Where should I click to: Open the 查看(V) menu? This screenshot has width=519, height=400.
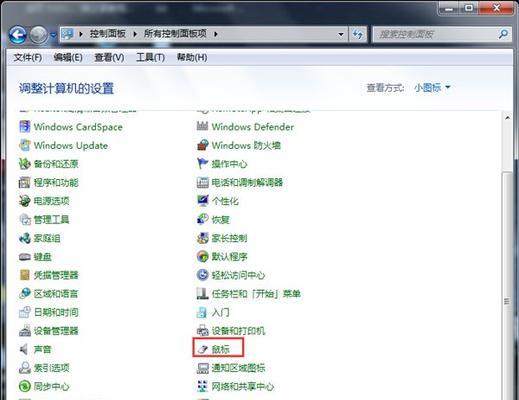coord(109,57)
